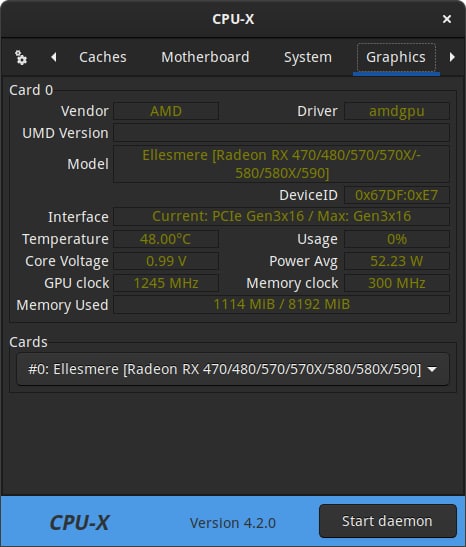Click the Memory Used label
This screenshot has height=547, width=466.
(62, 305)
